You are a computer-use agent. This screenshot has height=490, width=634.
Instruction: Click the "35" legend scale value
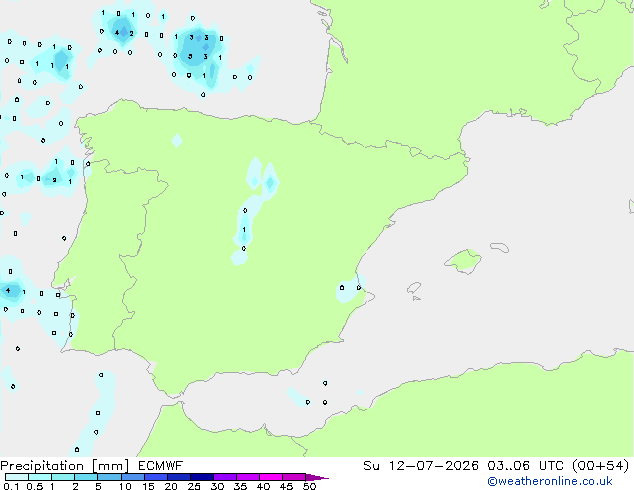[240, 486]
